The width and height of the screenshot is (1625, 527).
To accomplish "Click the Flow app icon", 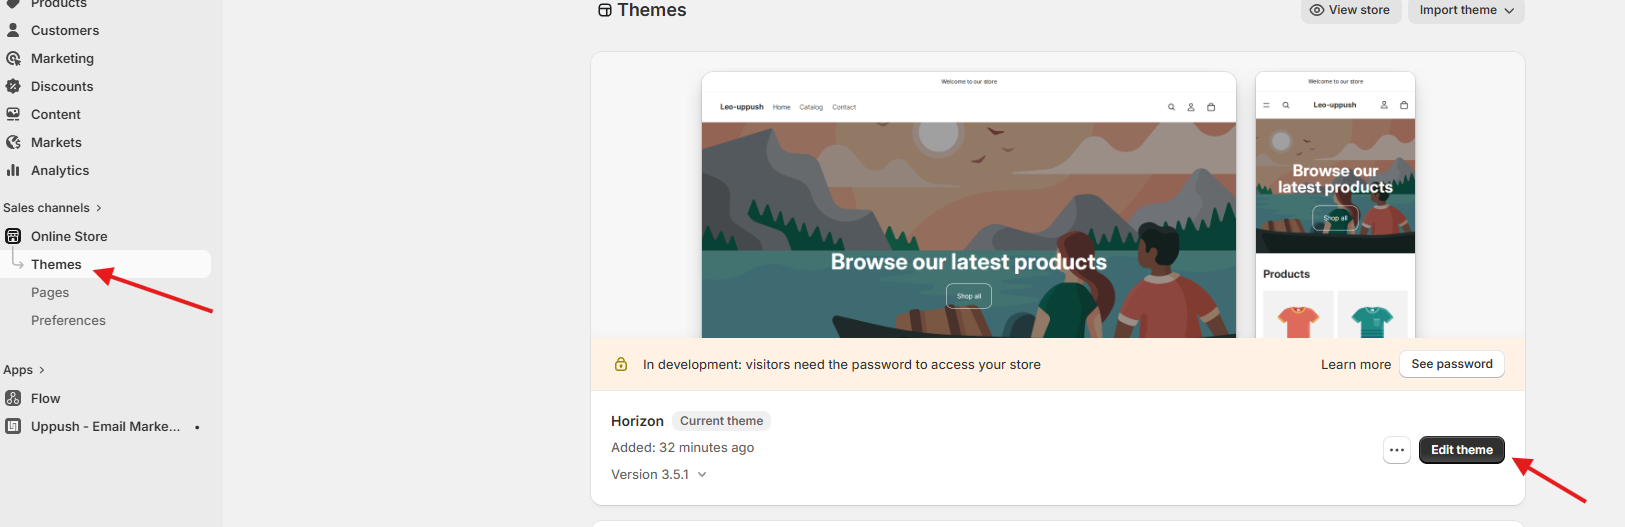I will pos(13,398).
